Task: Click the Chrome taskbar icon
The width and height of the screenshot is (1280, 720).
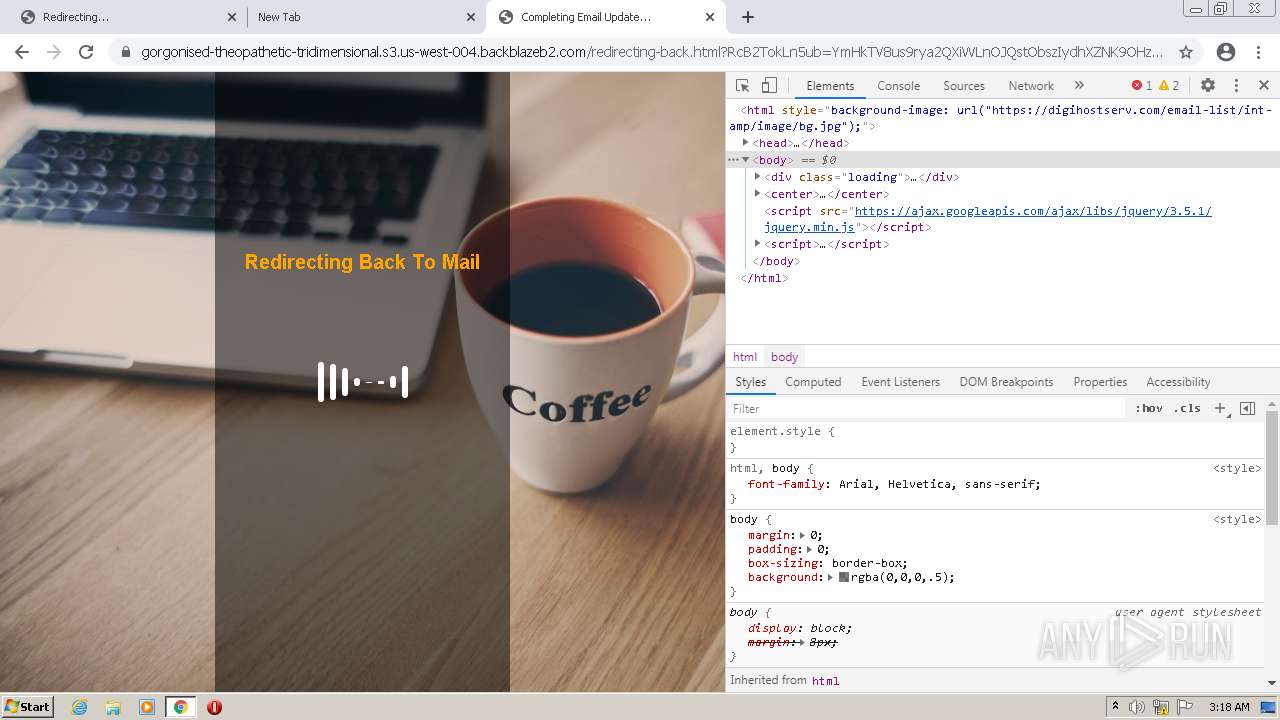Action: (x=181, y=707)
